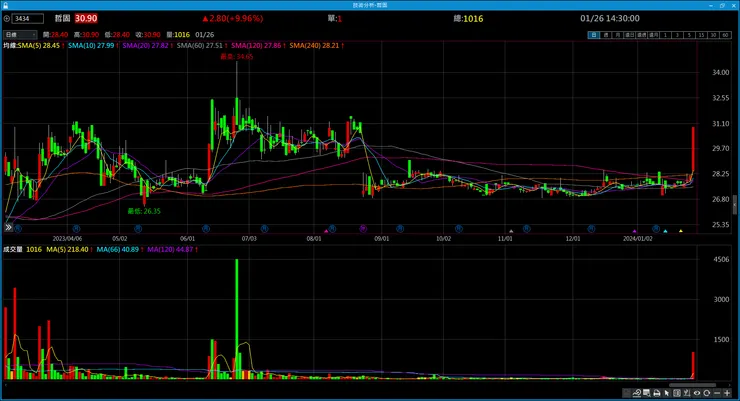The width and height of the screenshot is (740, 401).
Task: Select the 60-minute timeframe button
Action: (x=725, y=35)
